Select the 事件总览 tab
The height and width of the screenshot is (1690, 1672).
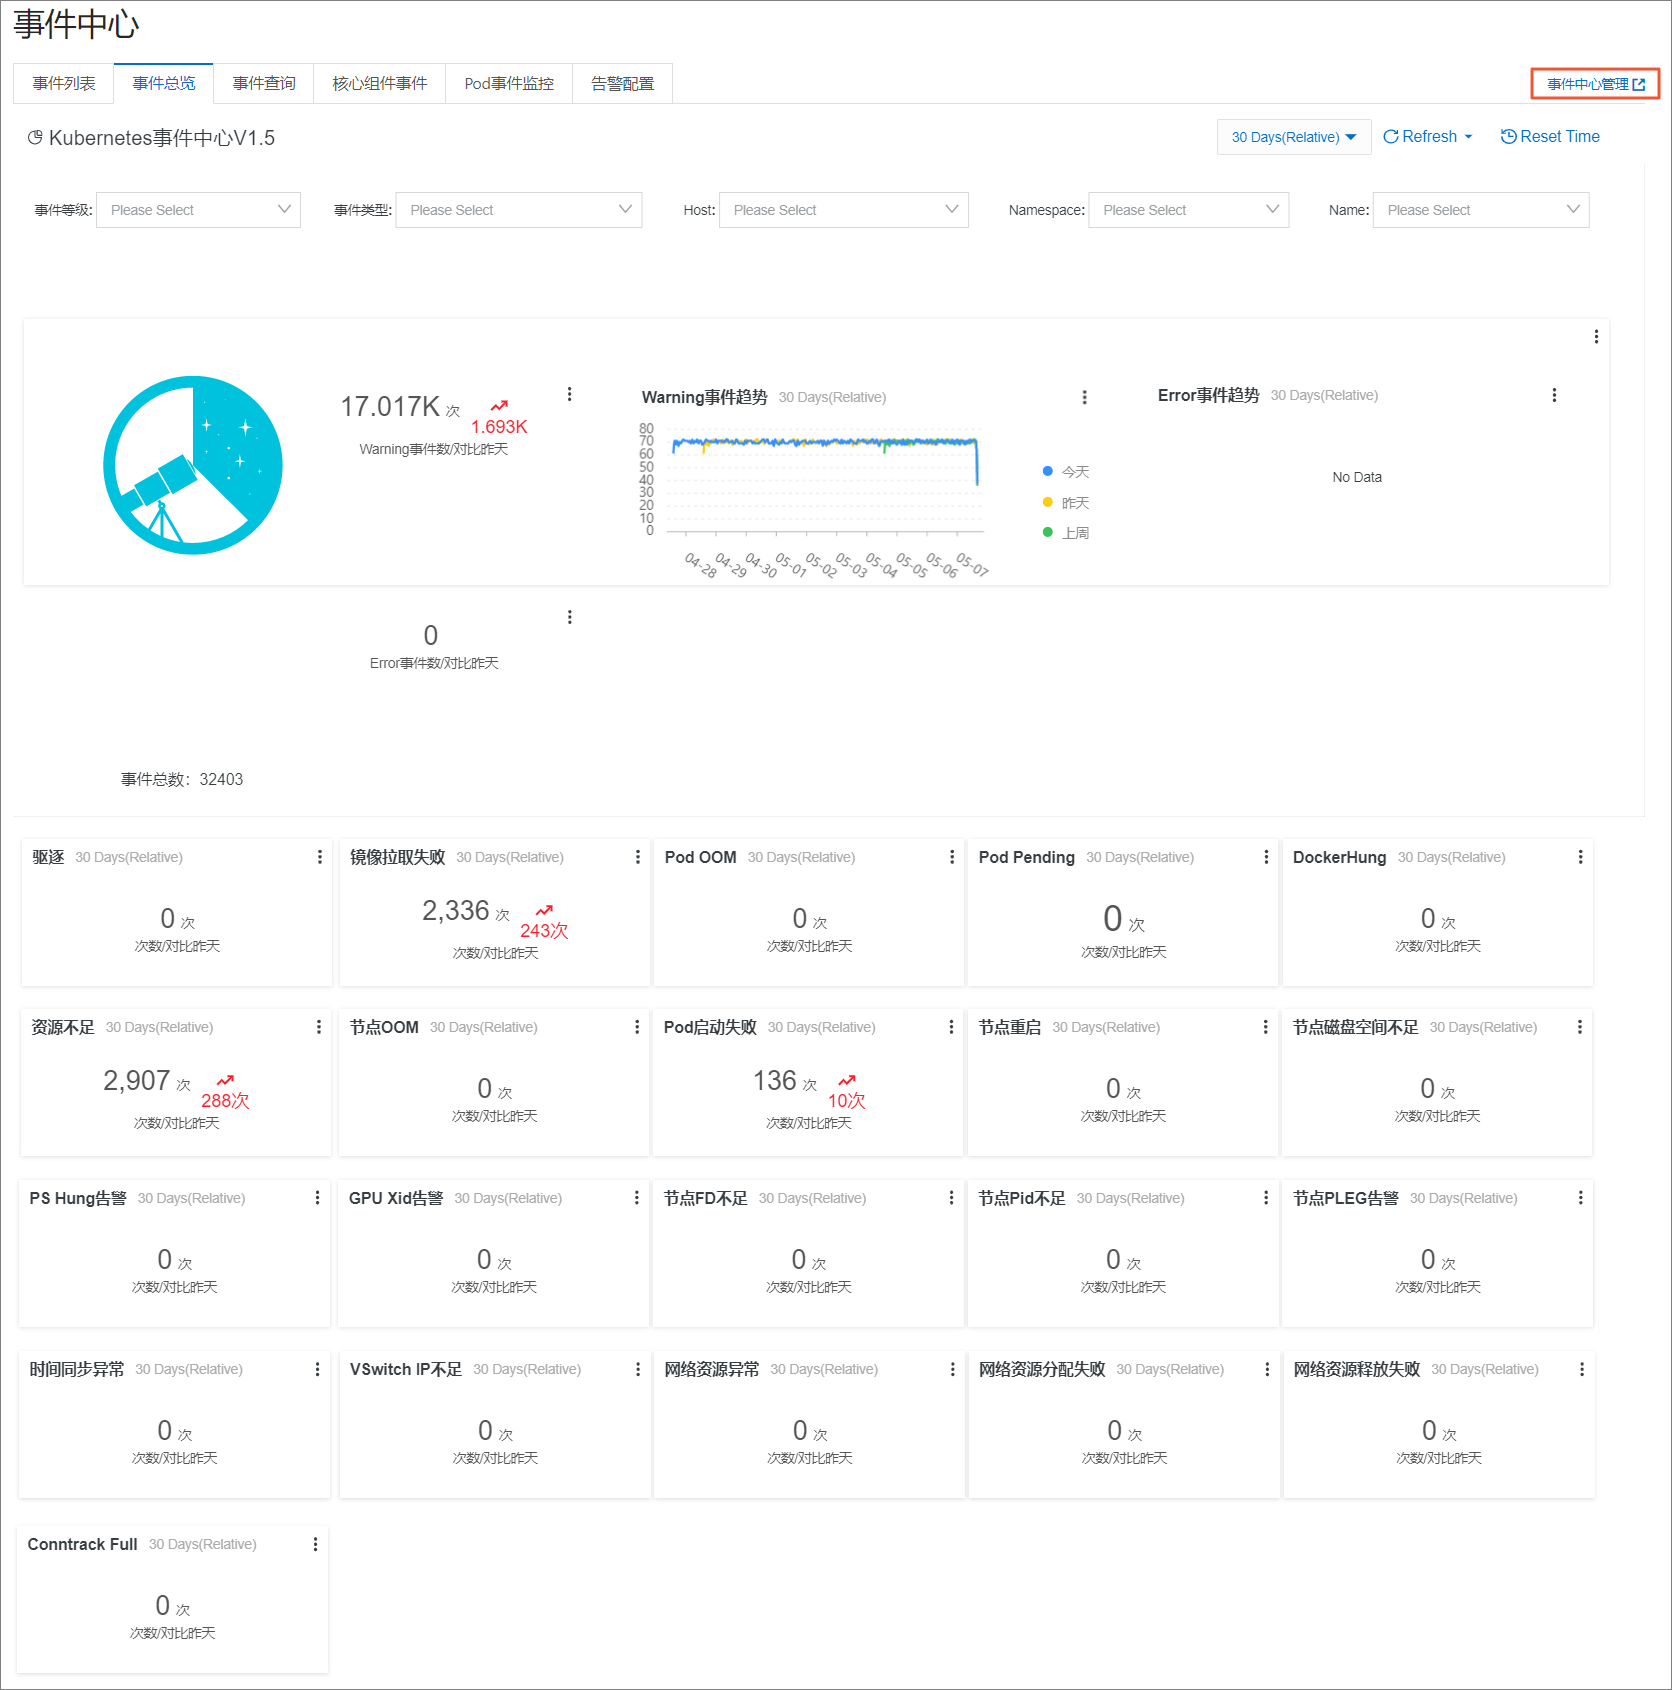coord(164,84)
